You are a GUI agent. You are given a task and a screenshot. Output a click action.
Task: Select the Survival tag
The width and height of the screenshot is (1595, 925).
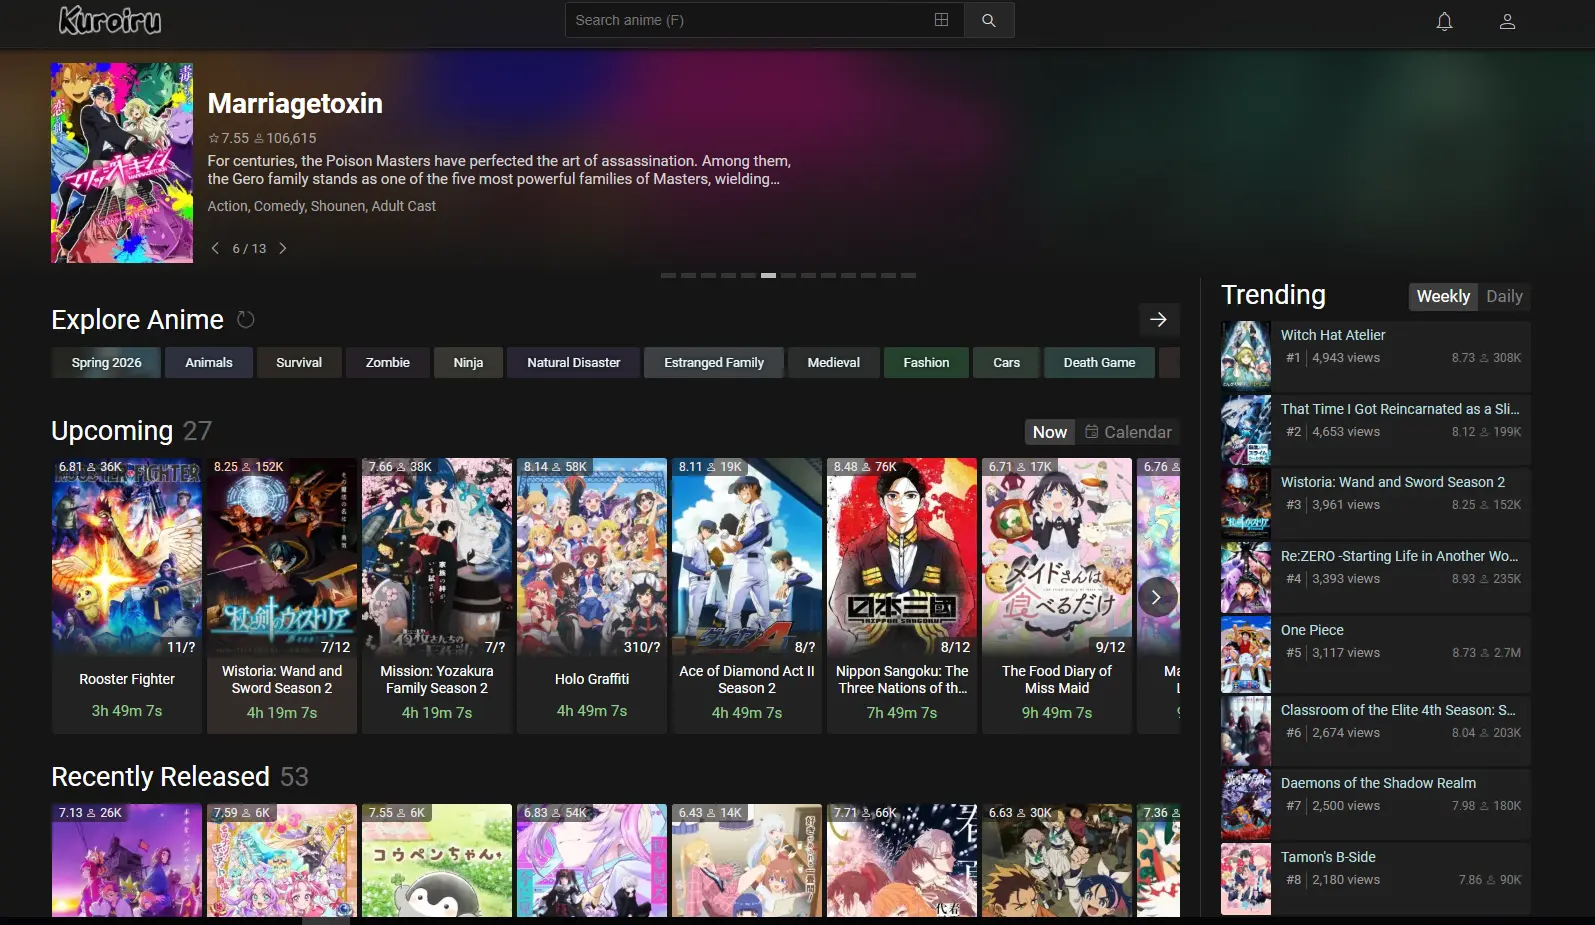click(299, 363)
